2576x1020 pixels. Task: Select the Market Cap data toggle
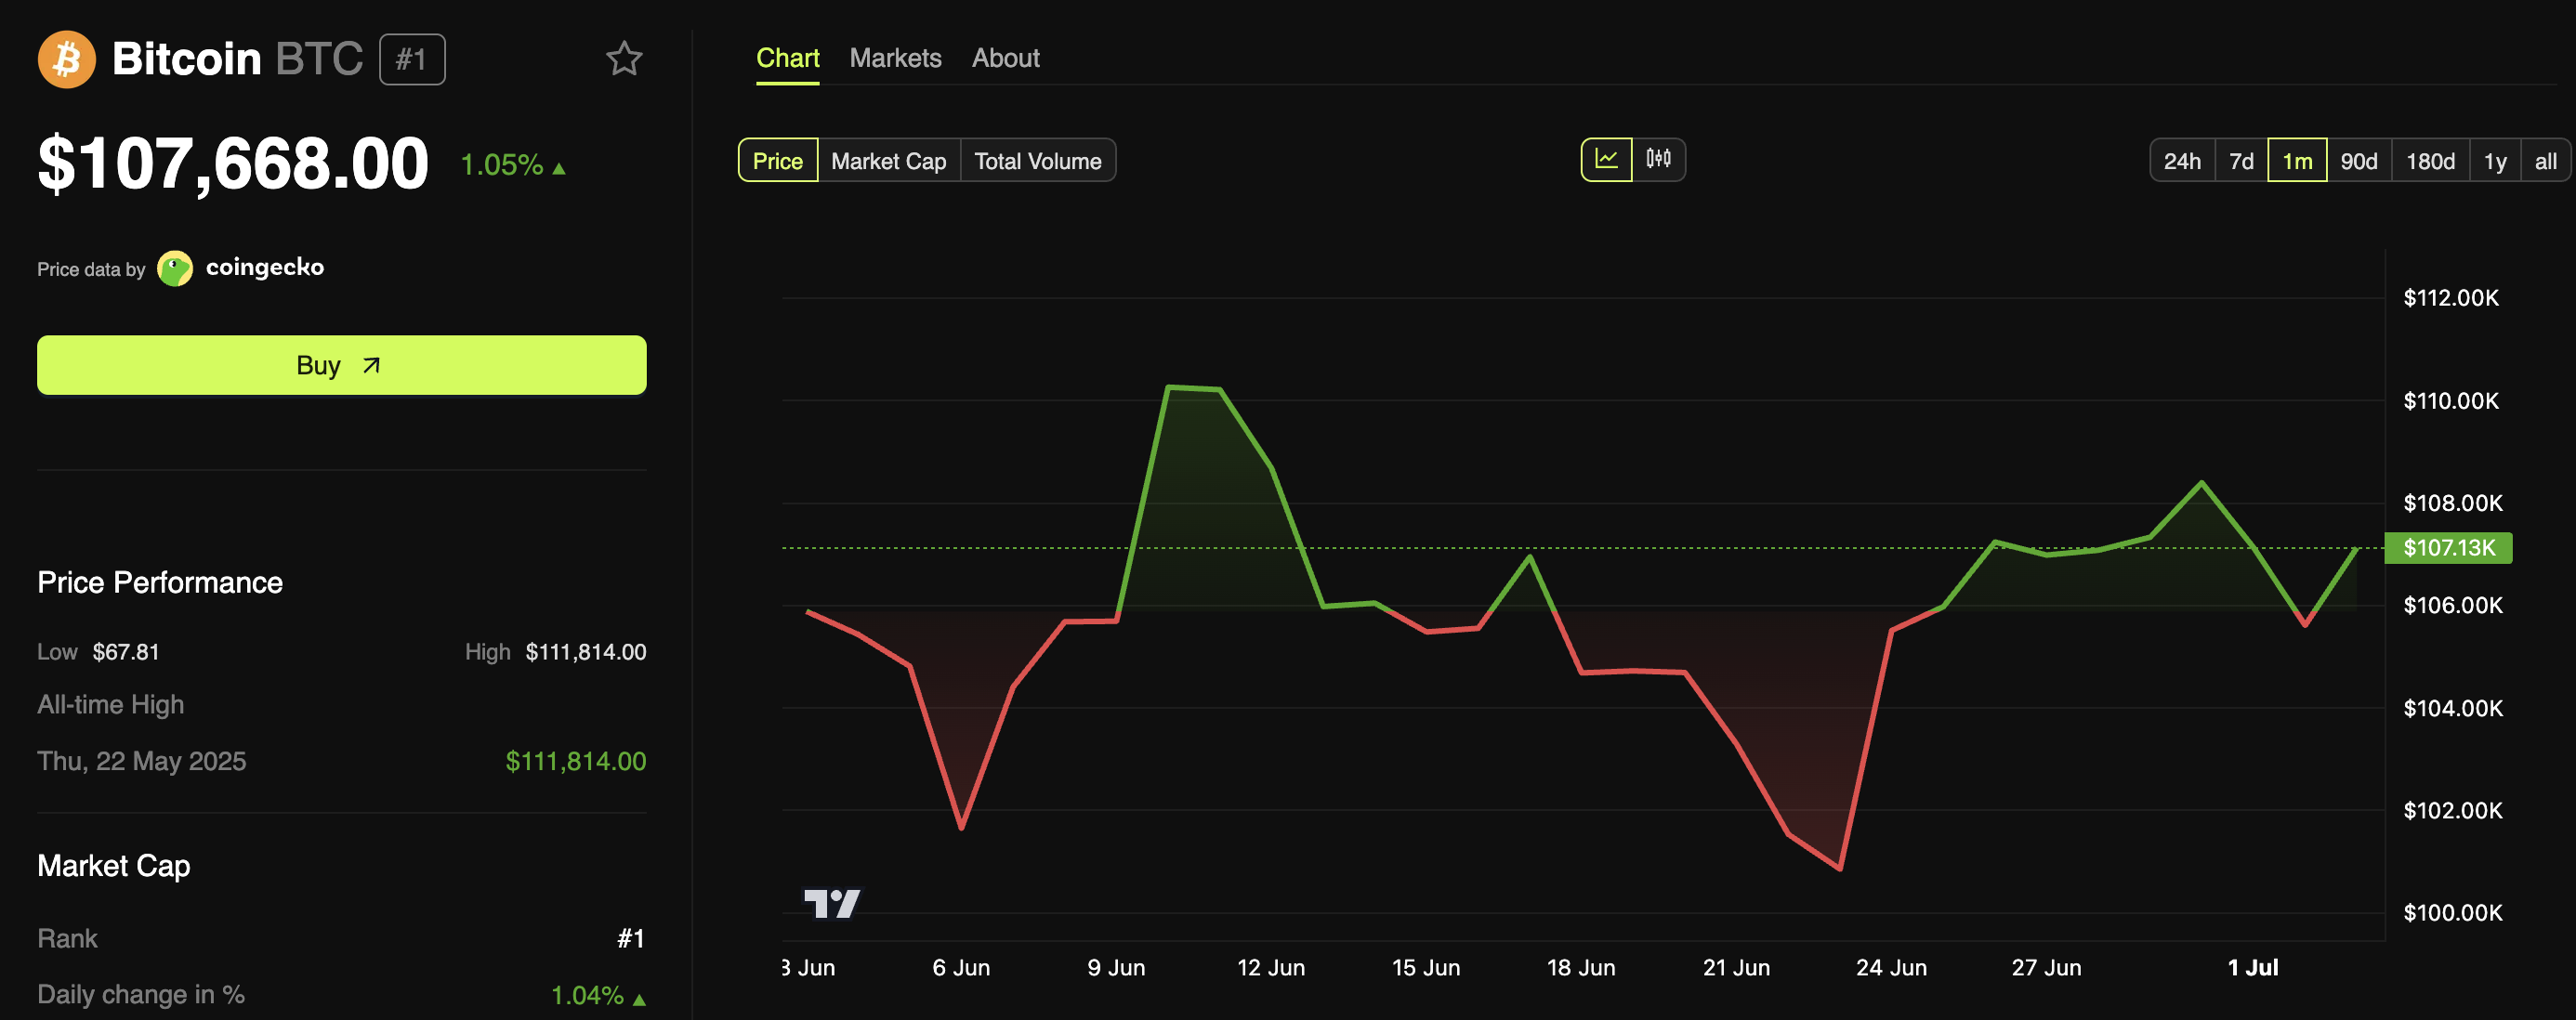888,161
